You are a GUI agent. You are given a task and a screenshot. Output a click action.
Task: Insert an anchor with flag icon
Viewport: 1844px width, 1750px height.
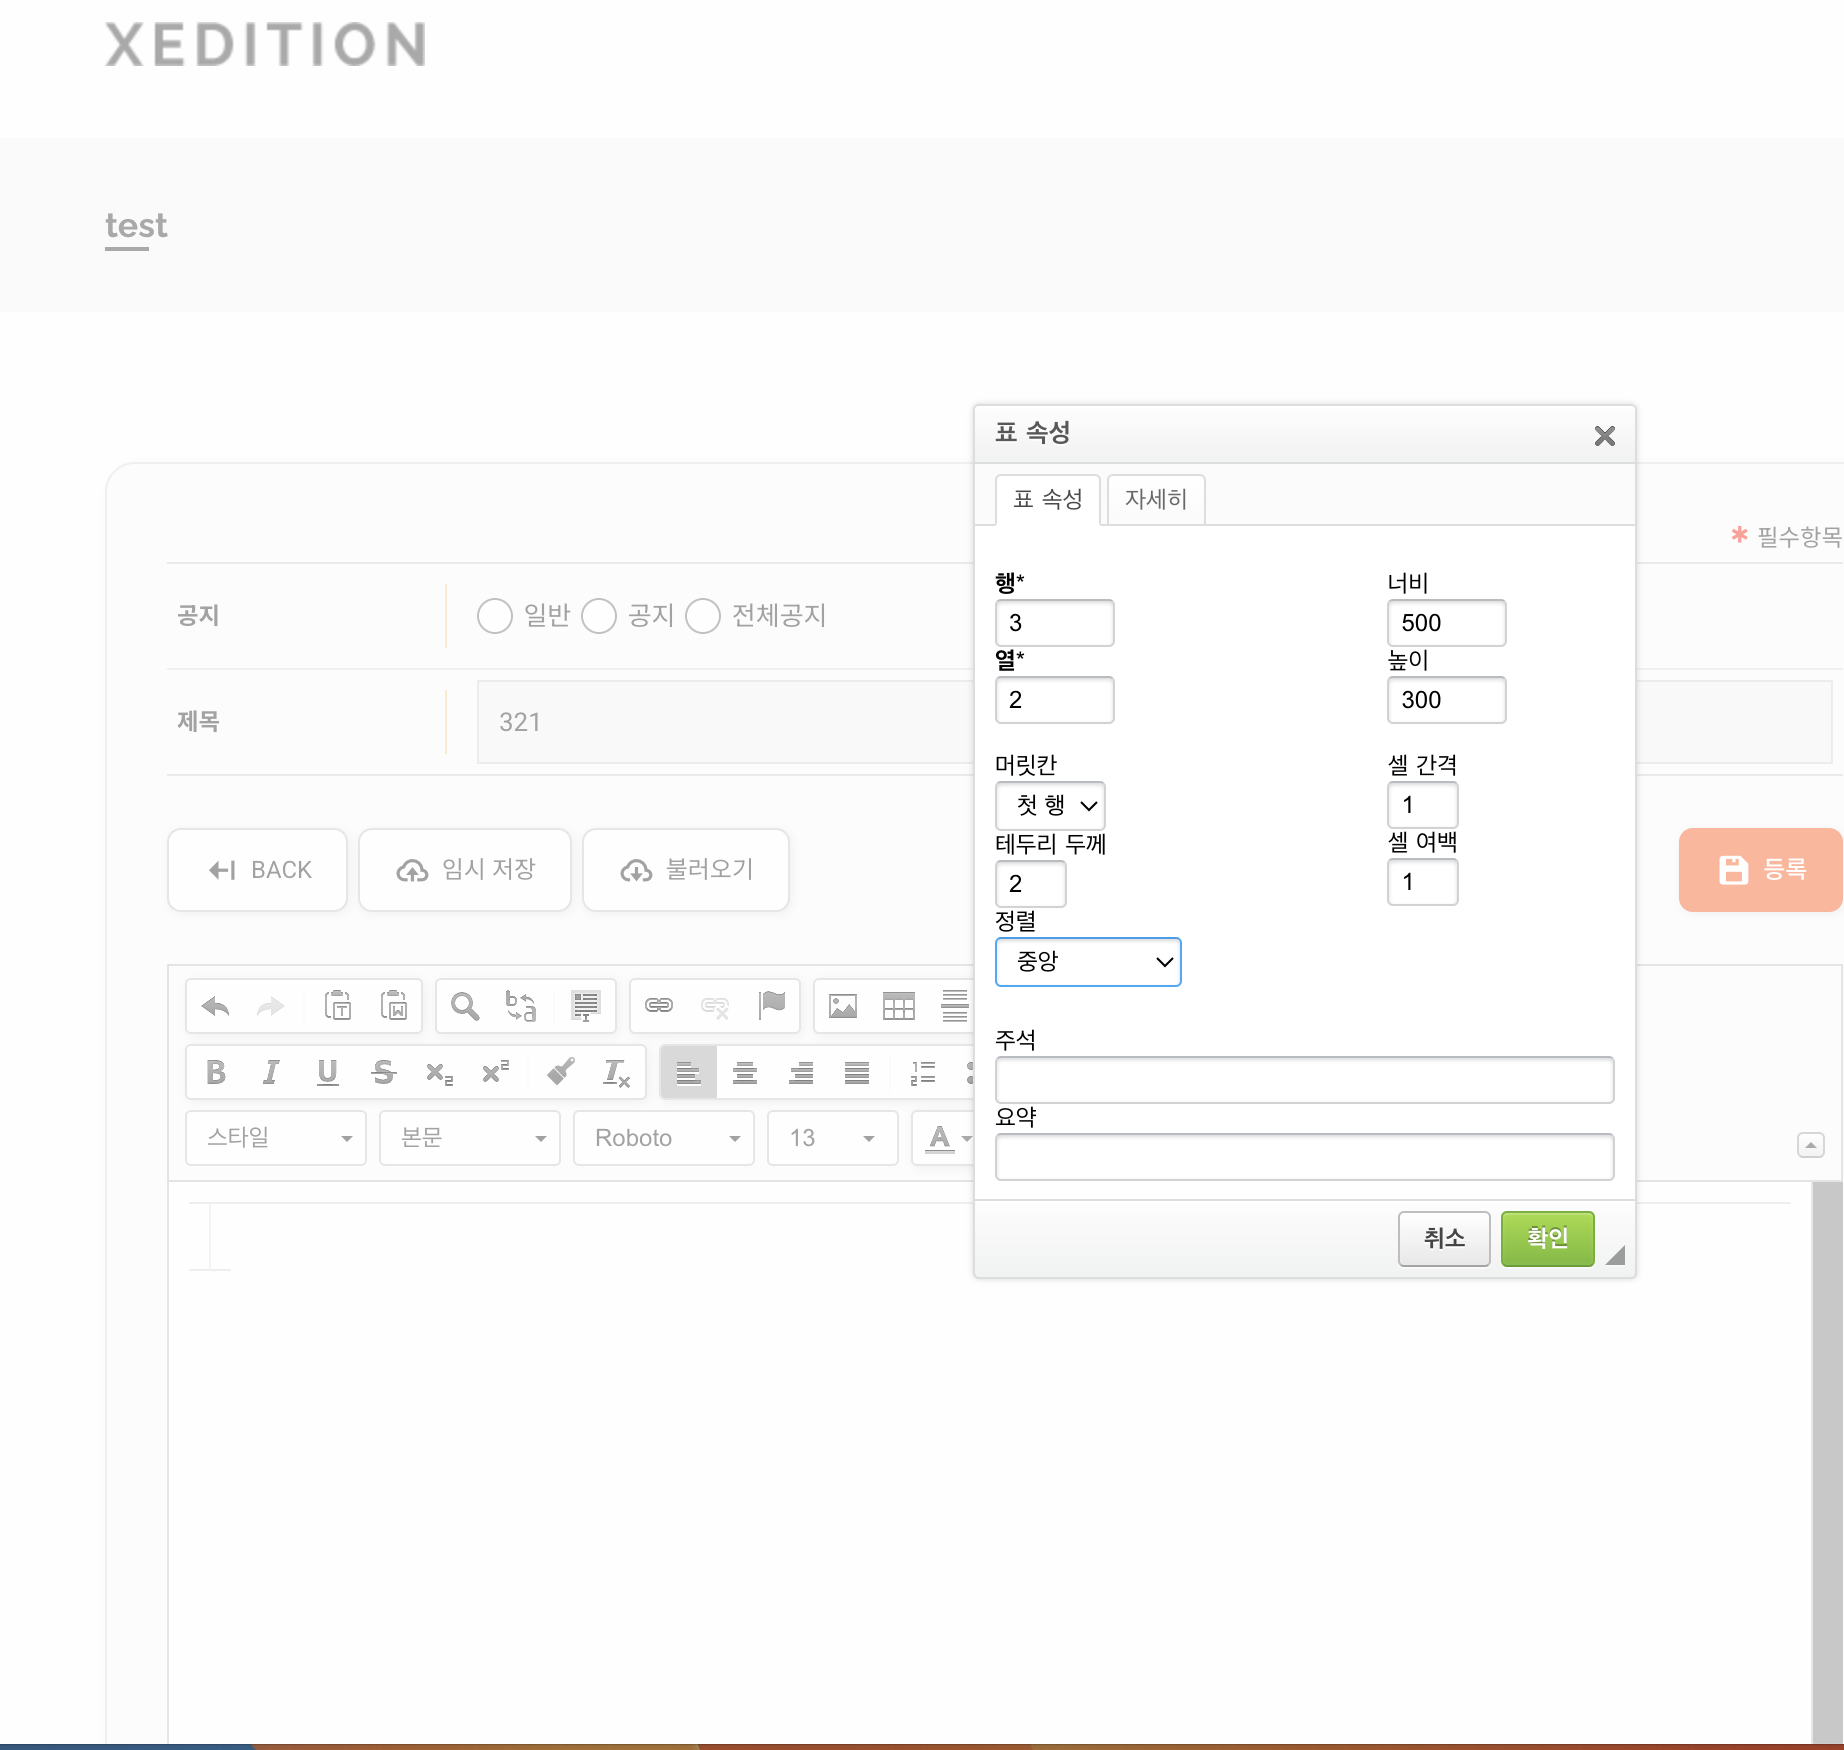[x=772, y=1006]
